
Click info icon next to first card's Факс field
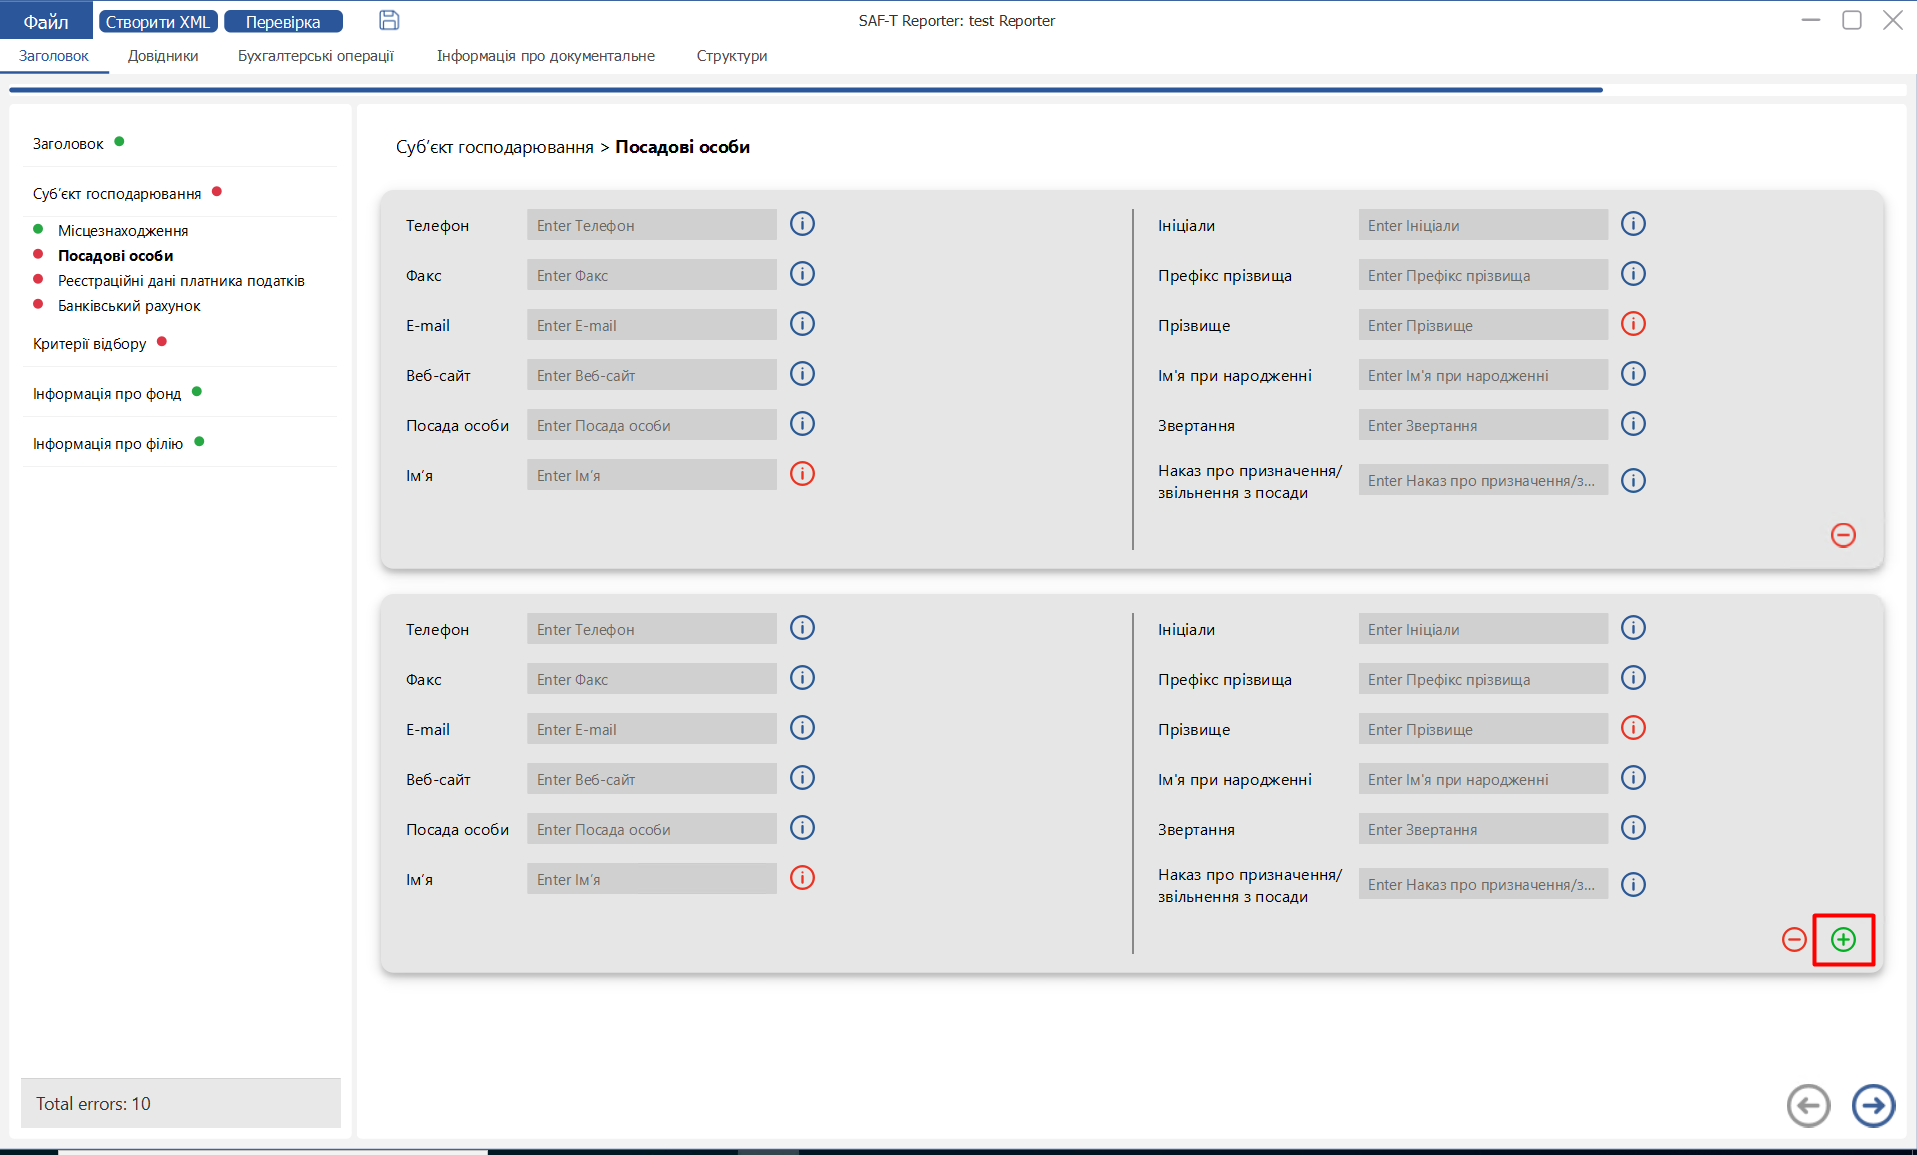pyautogui.click(x=802, y=274)
